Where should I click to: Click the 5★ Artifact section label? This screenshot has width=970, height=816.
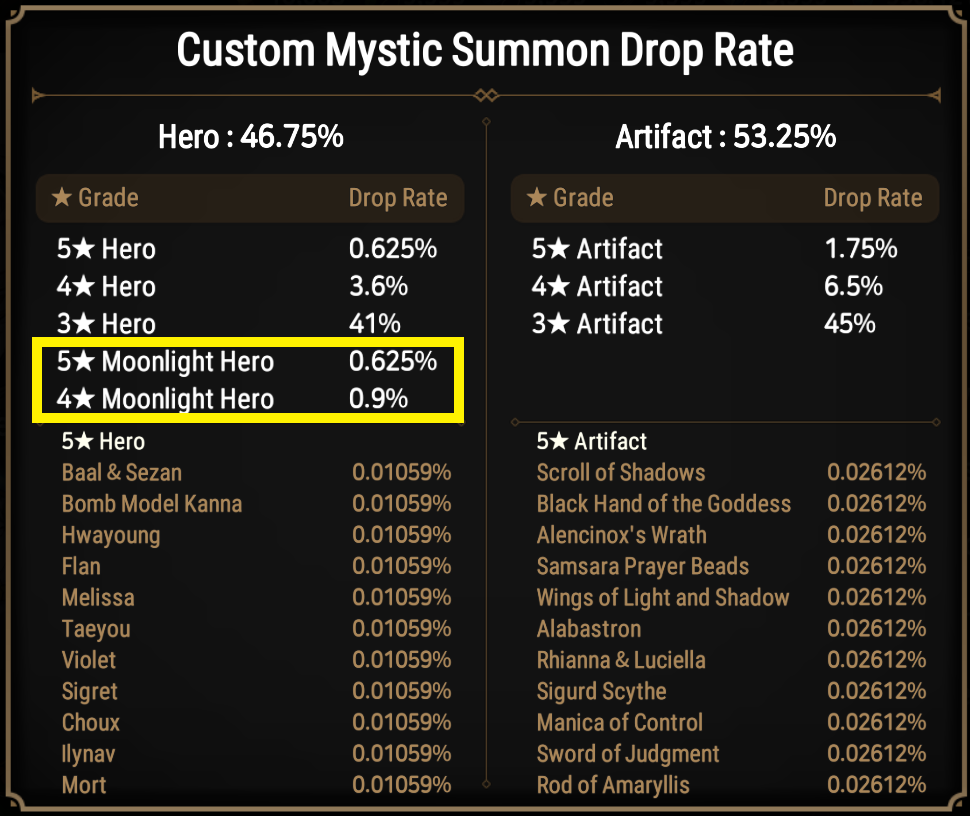click(591, 442)
